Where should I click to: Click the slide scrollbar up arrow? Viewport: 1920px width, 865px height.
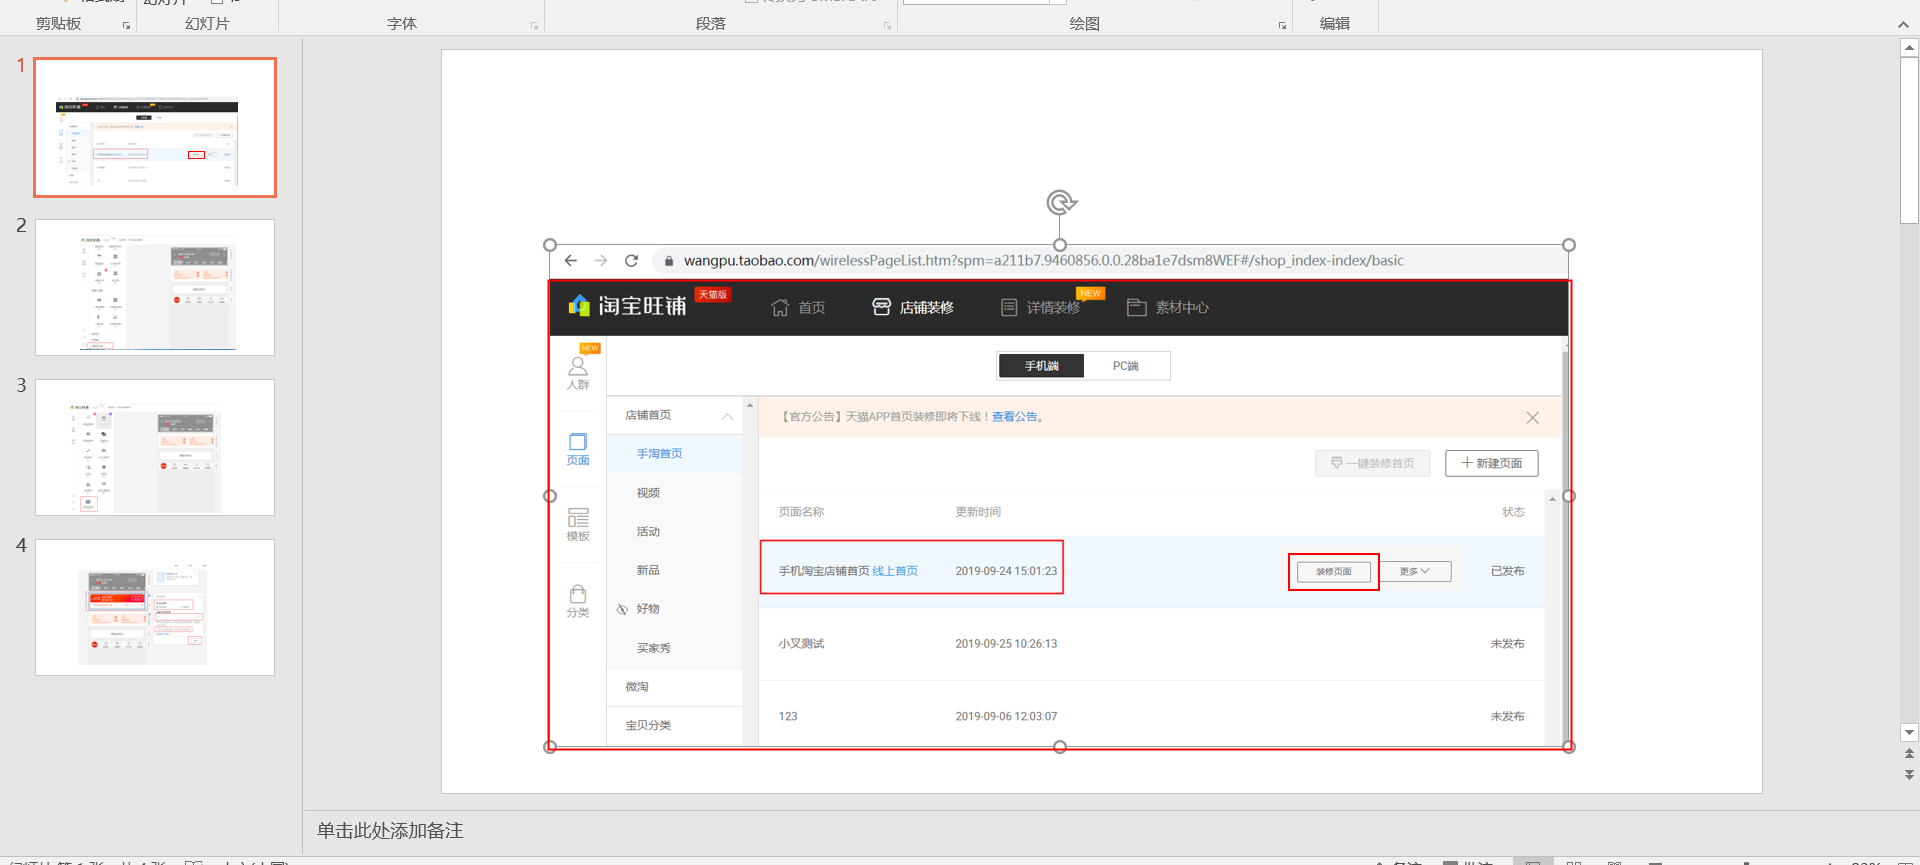pyautogui.click(x=1909, y=47)
